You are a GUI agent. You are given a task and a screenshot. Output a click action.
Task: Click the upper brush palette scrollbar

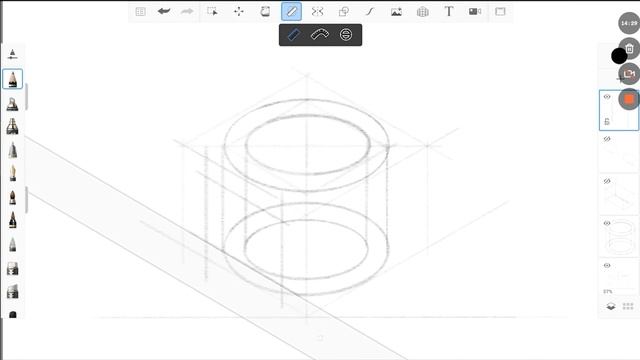coord(27,97)
